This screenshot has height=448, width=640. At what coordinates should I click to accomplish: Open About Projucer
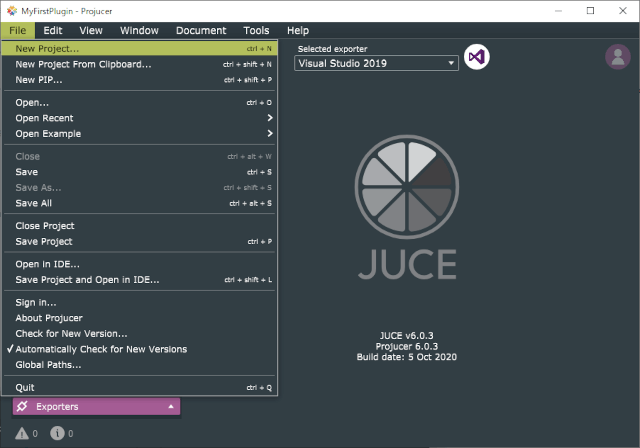(140, 318)
